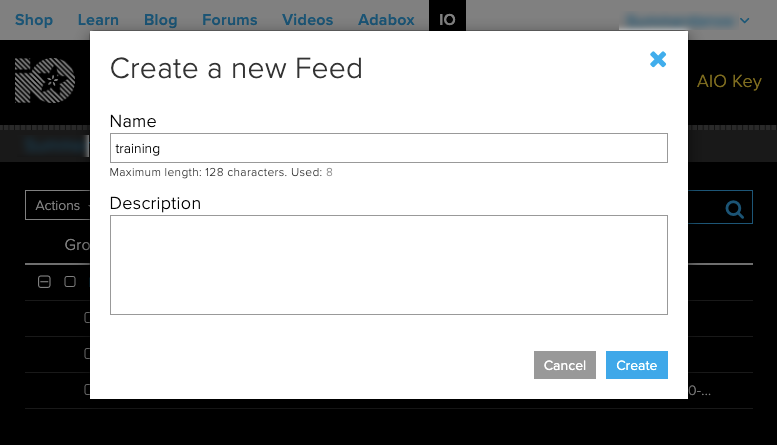The image size is (777, 445).
Task: Click the search magnifier icon
Action: pos(735,208)
